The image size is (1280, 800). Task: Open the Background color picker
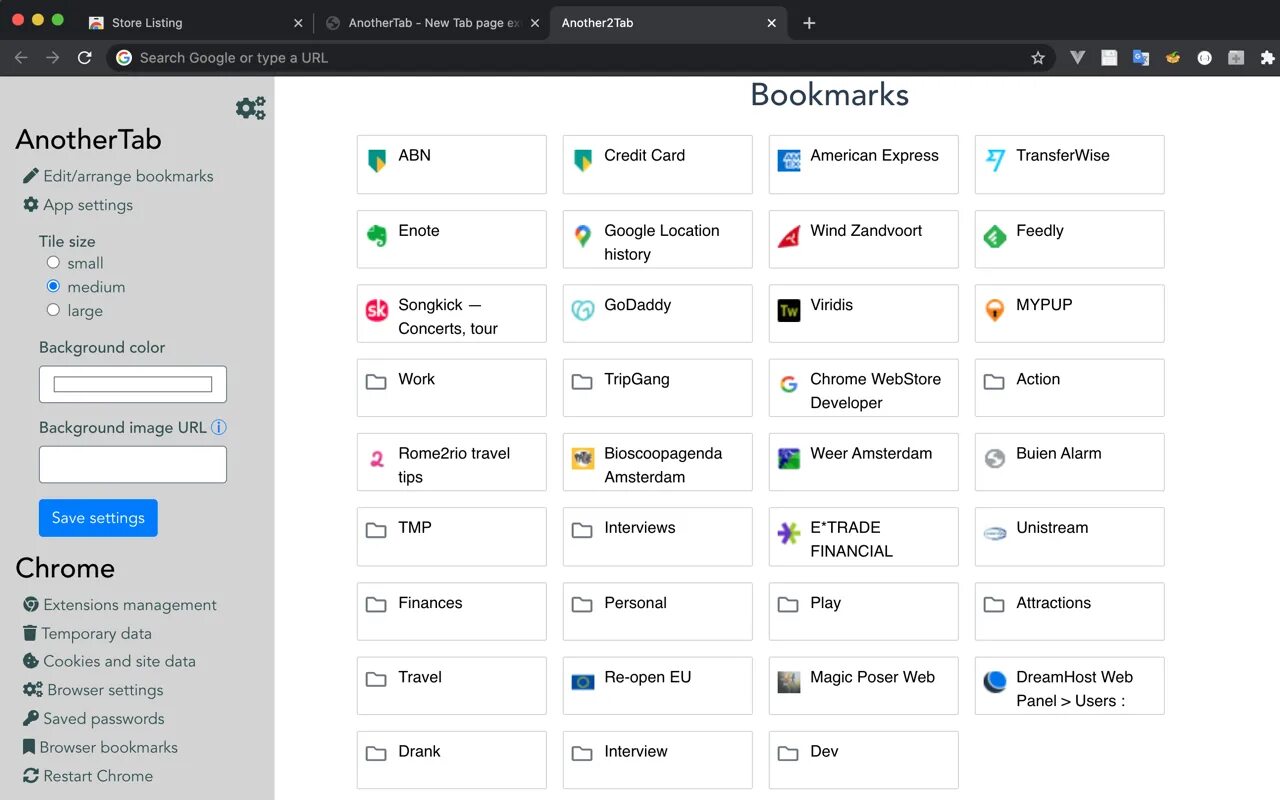[x=133, y=384]
